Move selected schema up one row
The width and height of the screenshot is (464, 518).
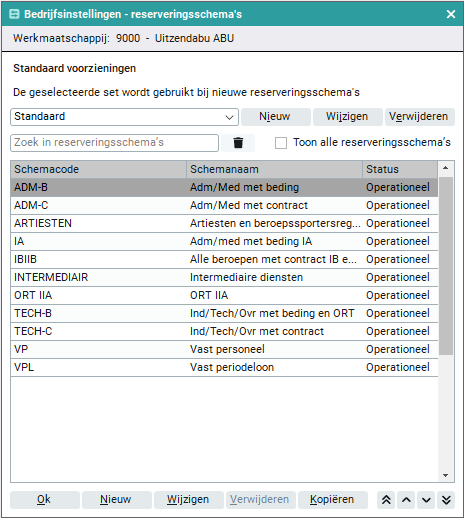(406, 500)
